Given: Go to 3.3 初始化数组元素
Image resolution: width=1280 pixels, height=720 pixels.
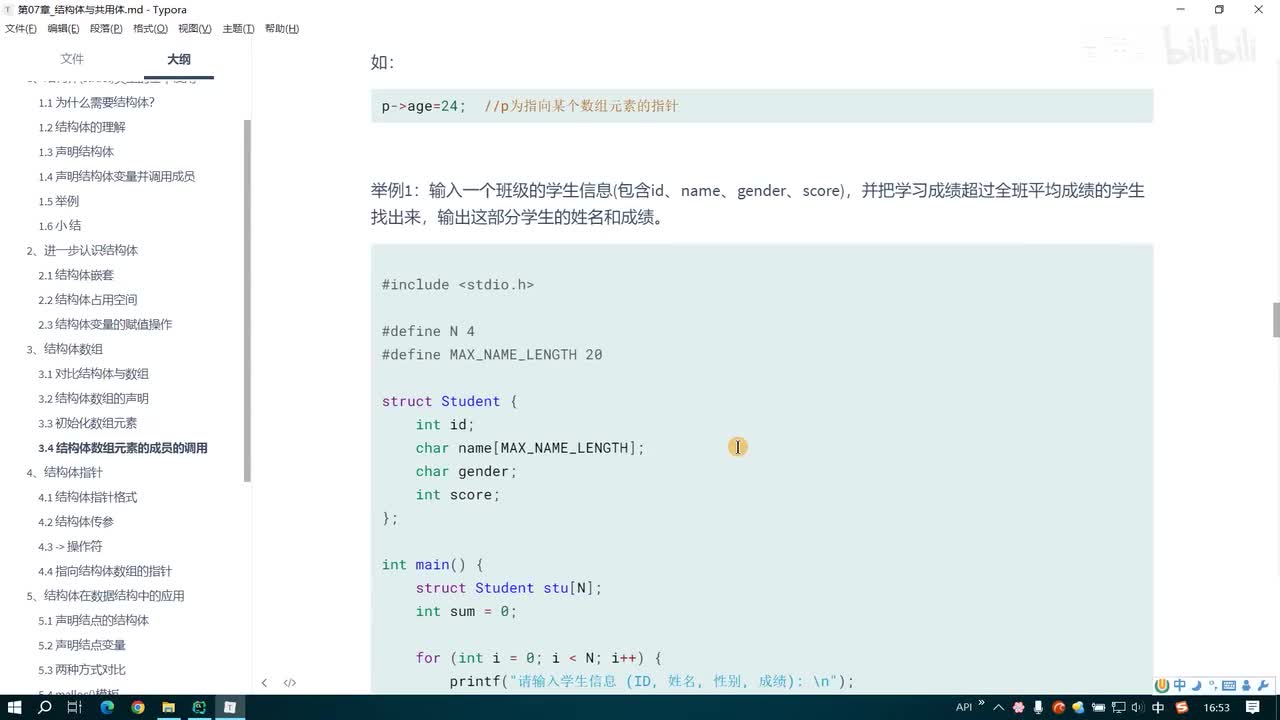Looking at the screenshot, I should pyautogui.click(x=88, y=423).
